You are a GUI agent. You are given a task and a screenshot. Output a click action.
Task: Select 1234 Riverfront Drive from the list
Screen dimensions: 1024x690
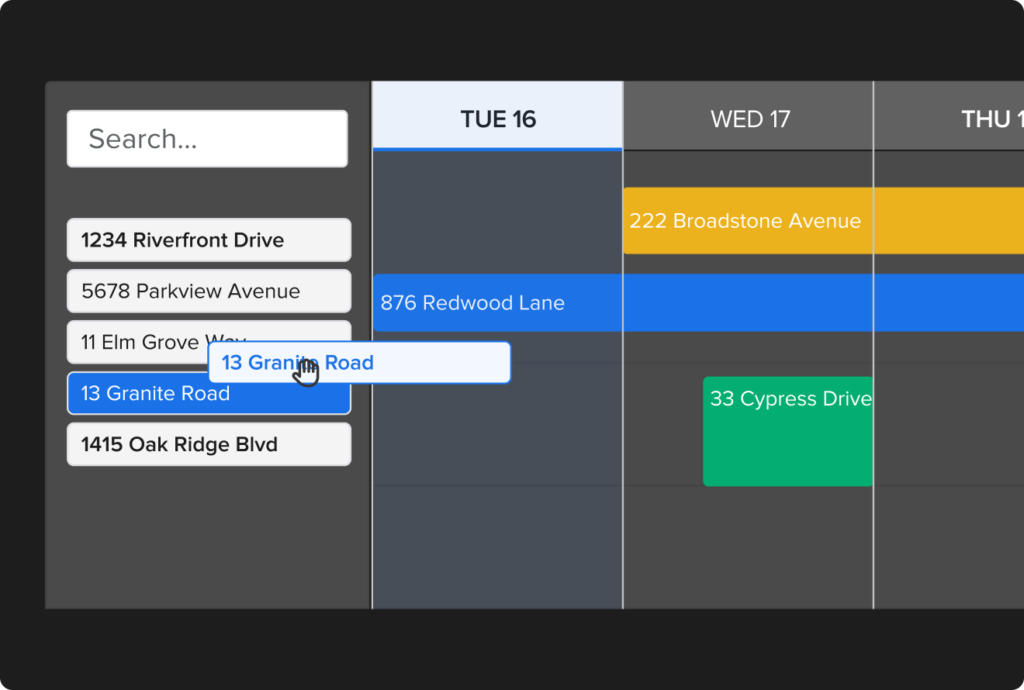coord(208,240)
